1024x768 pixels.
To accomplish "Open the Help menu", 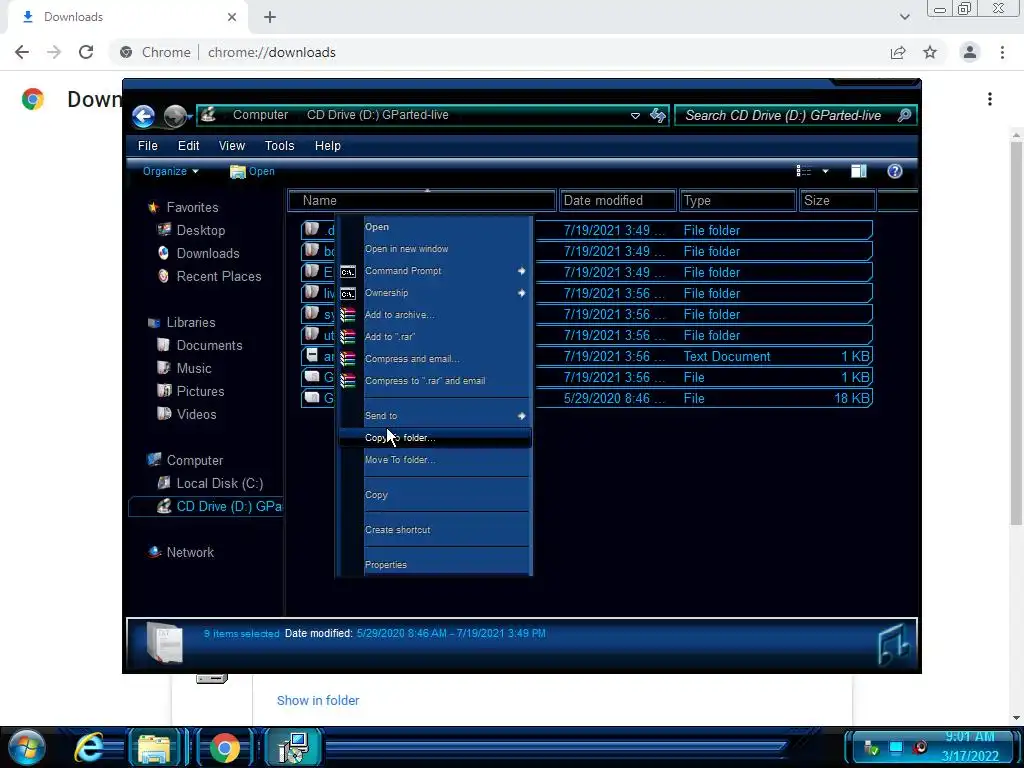I will point(328,146).
